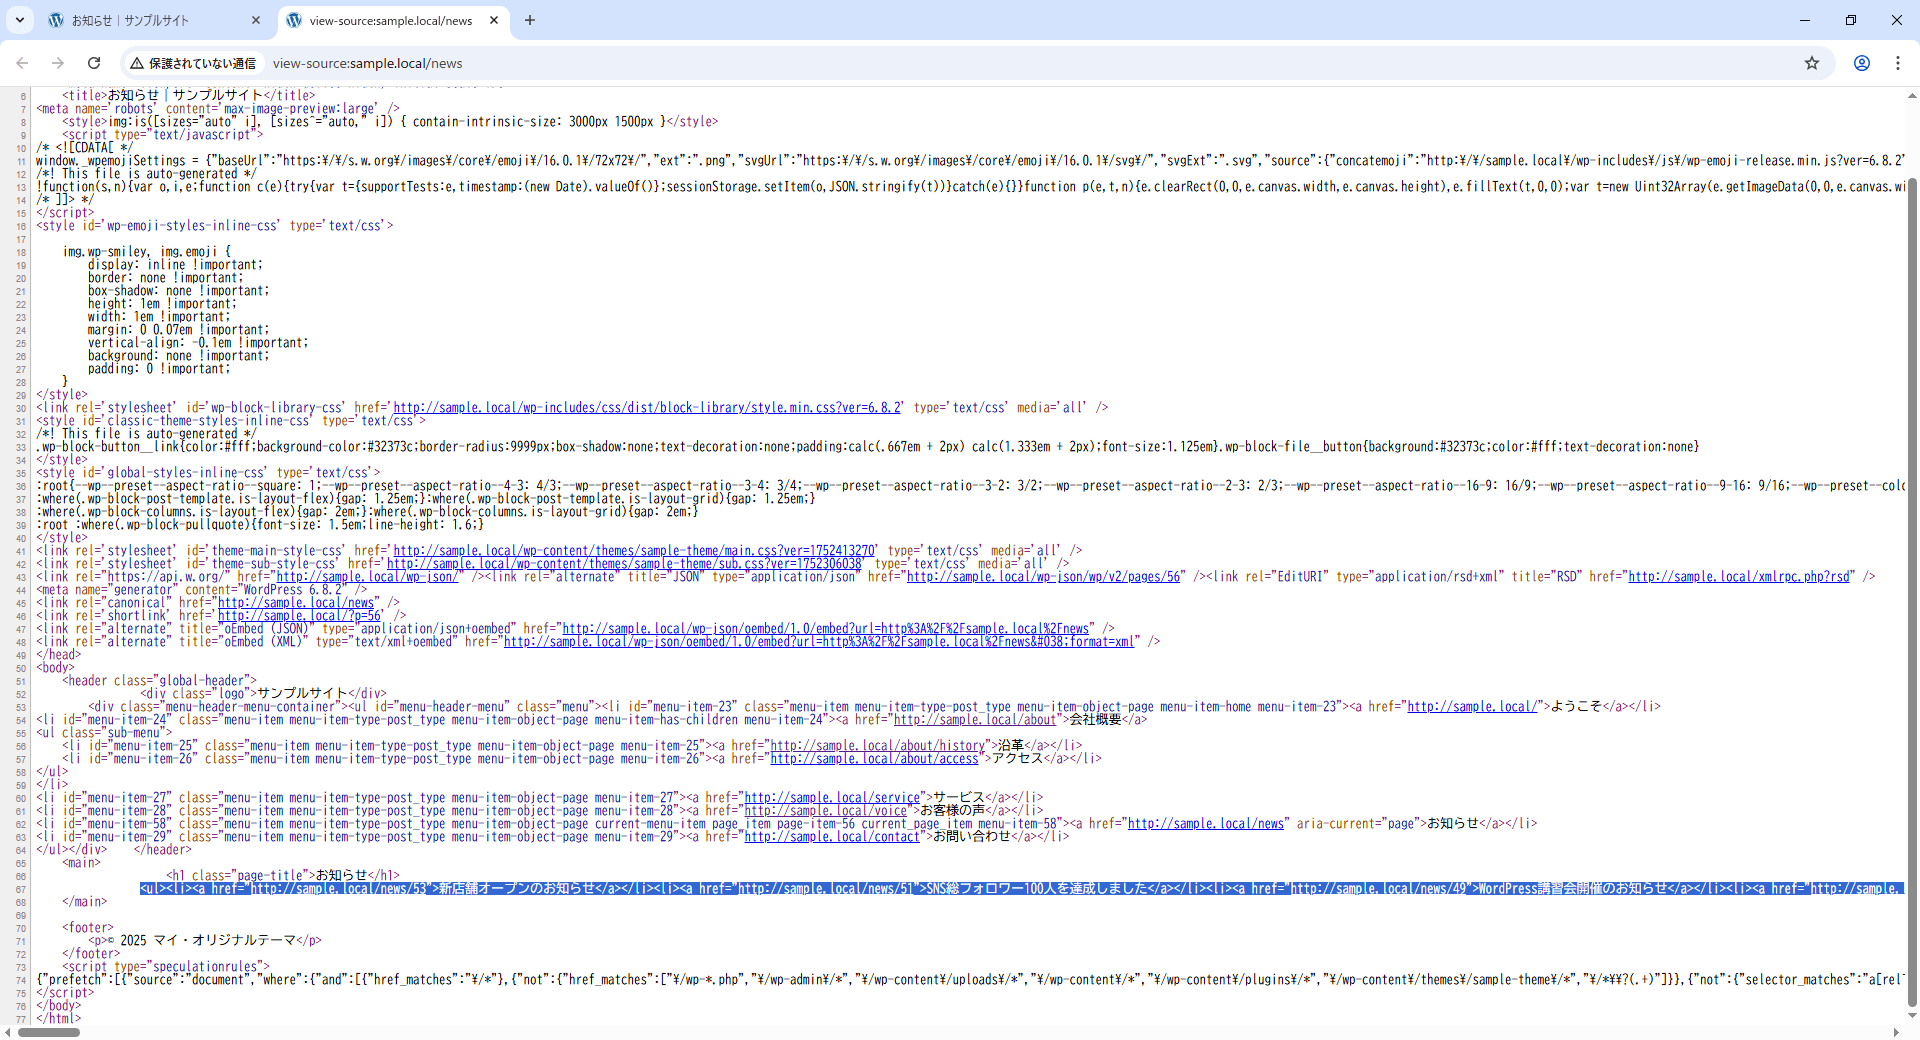Click the header class global-header line
This screenshot has height=1040, width=1920.
(159, 681)
